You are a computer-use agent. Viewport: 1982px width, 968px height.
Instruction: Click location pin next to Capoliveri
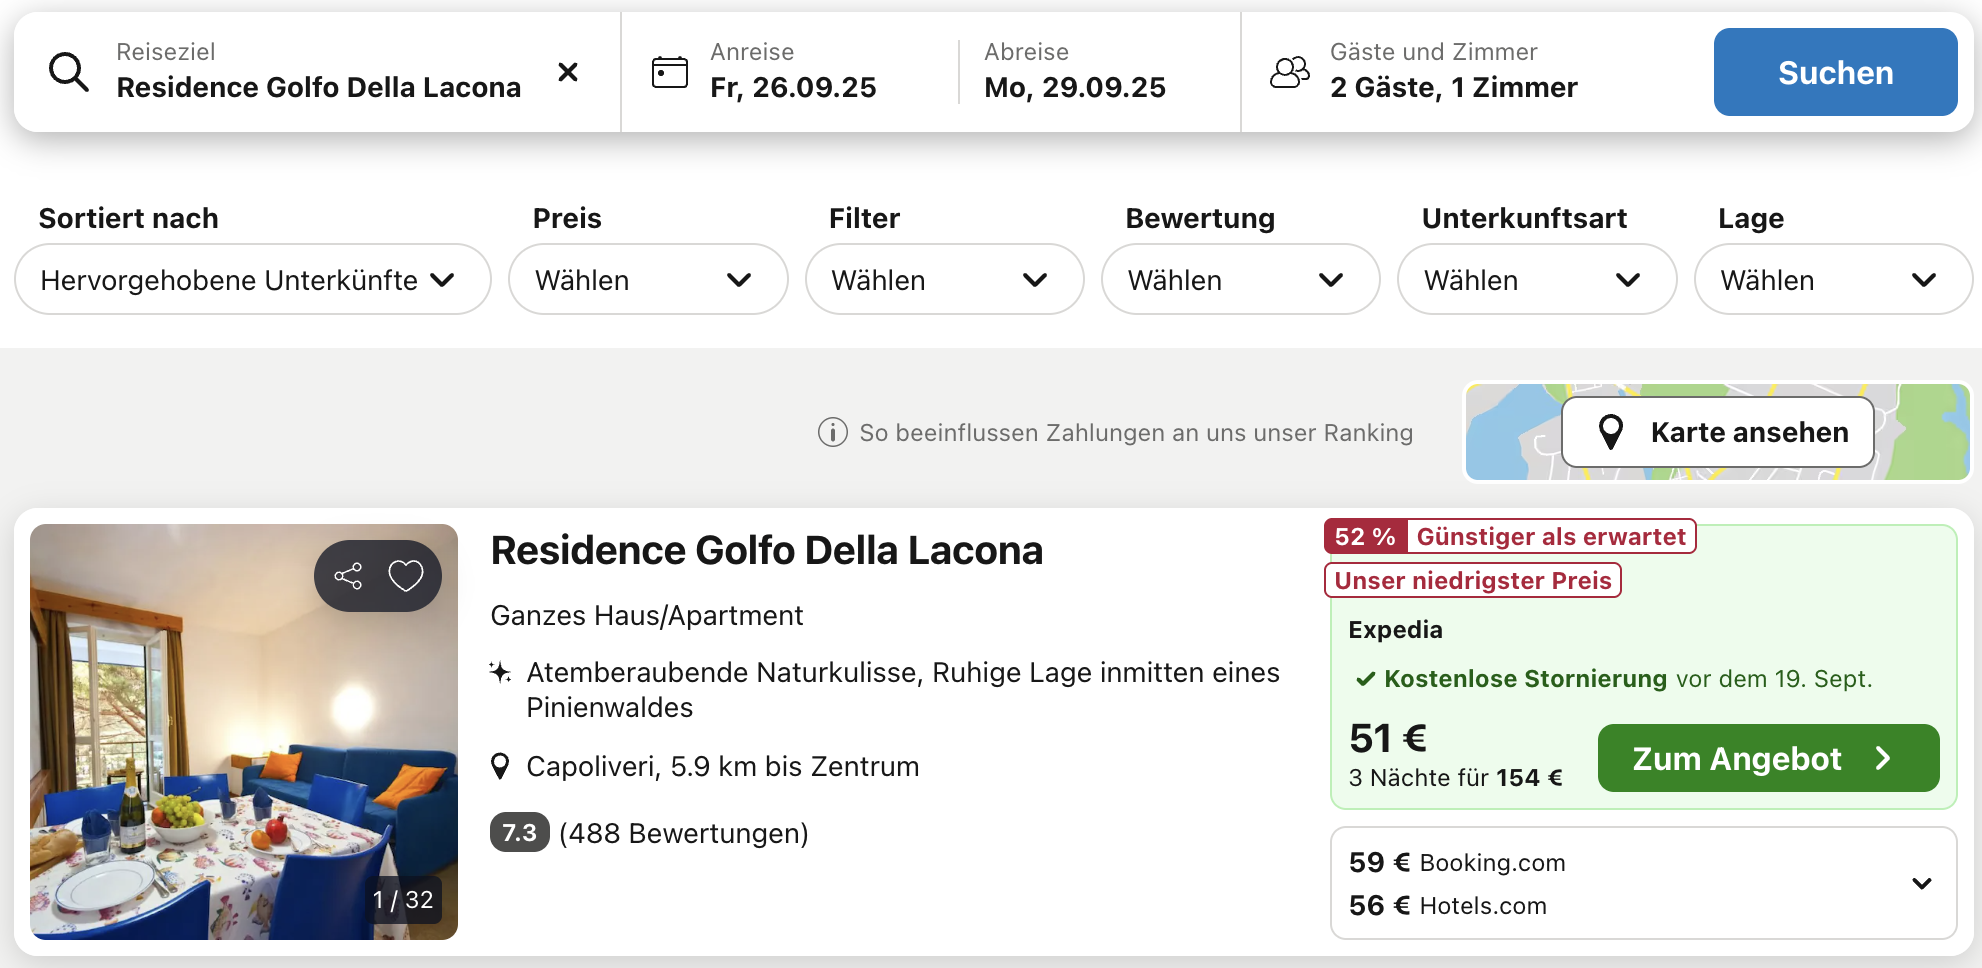pos(500,767)
